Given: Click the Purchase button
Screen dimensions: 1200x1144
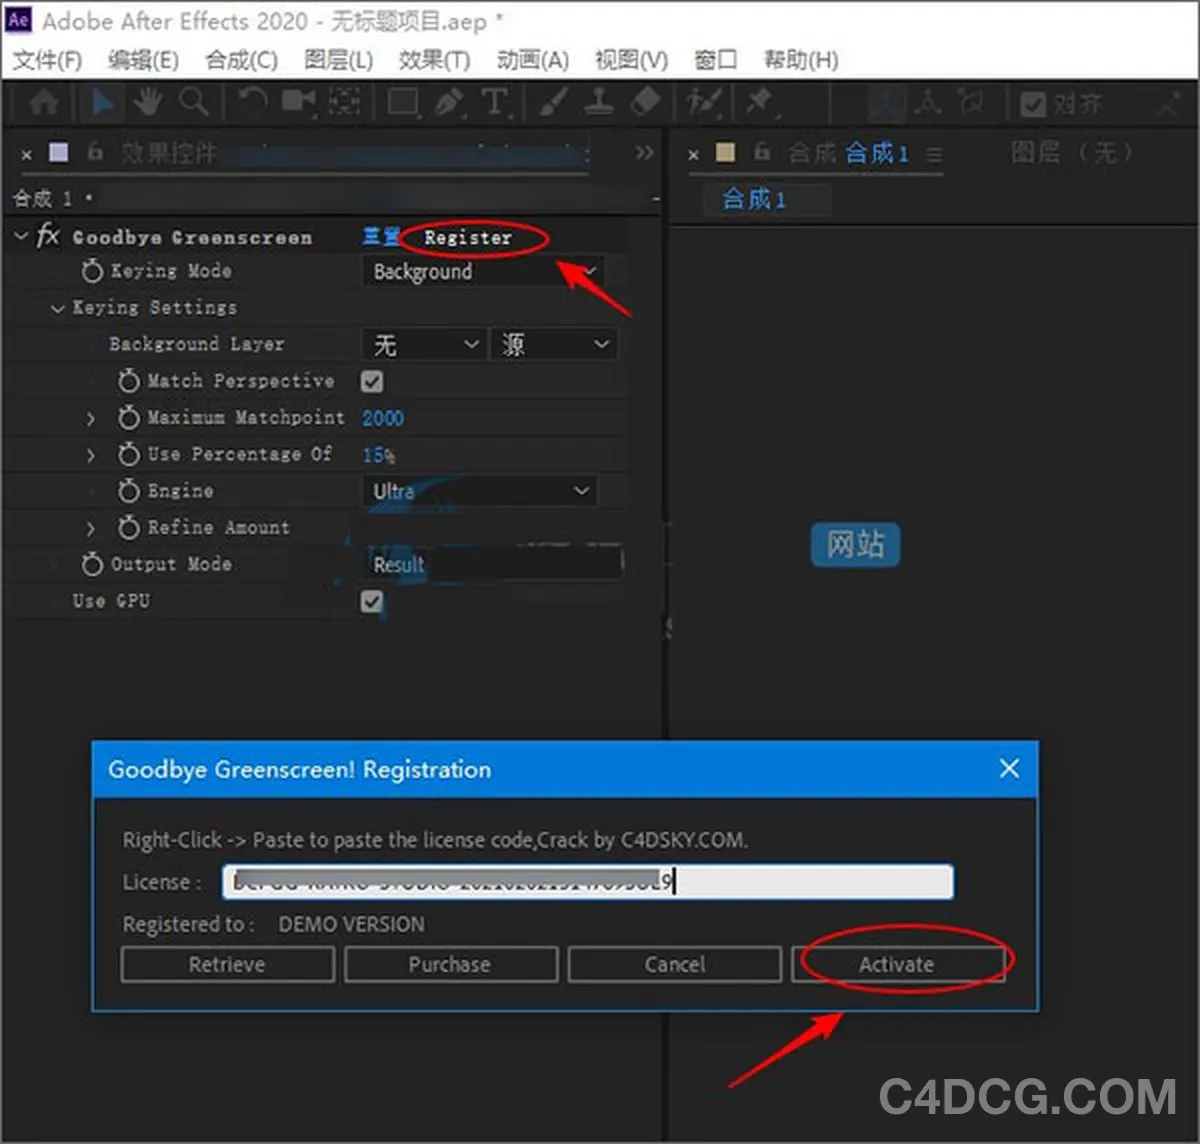Looking at the screenshot, I should (450, 965).
